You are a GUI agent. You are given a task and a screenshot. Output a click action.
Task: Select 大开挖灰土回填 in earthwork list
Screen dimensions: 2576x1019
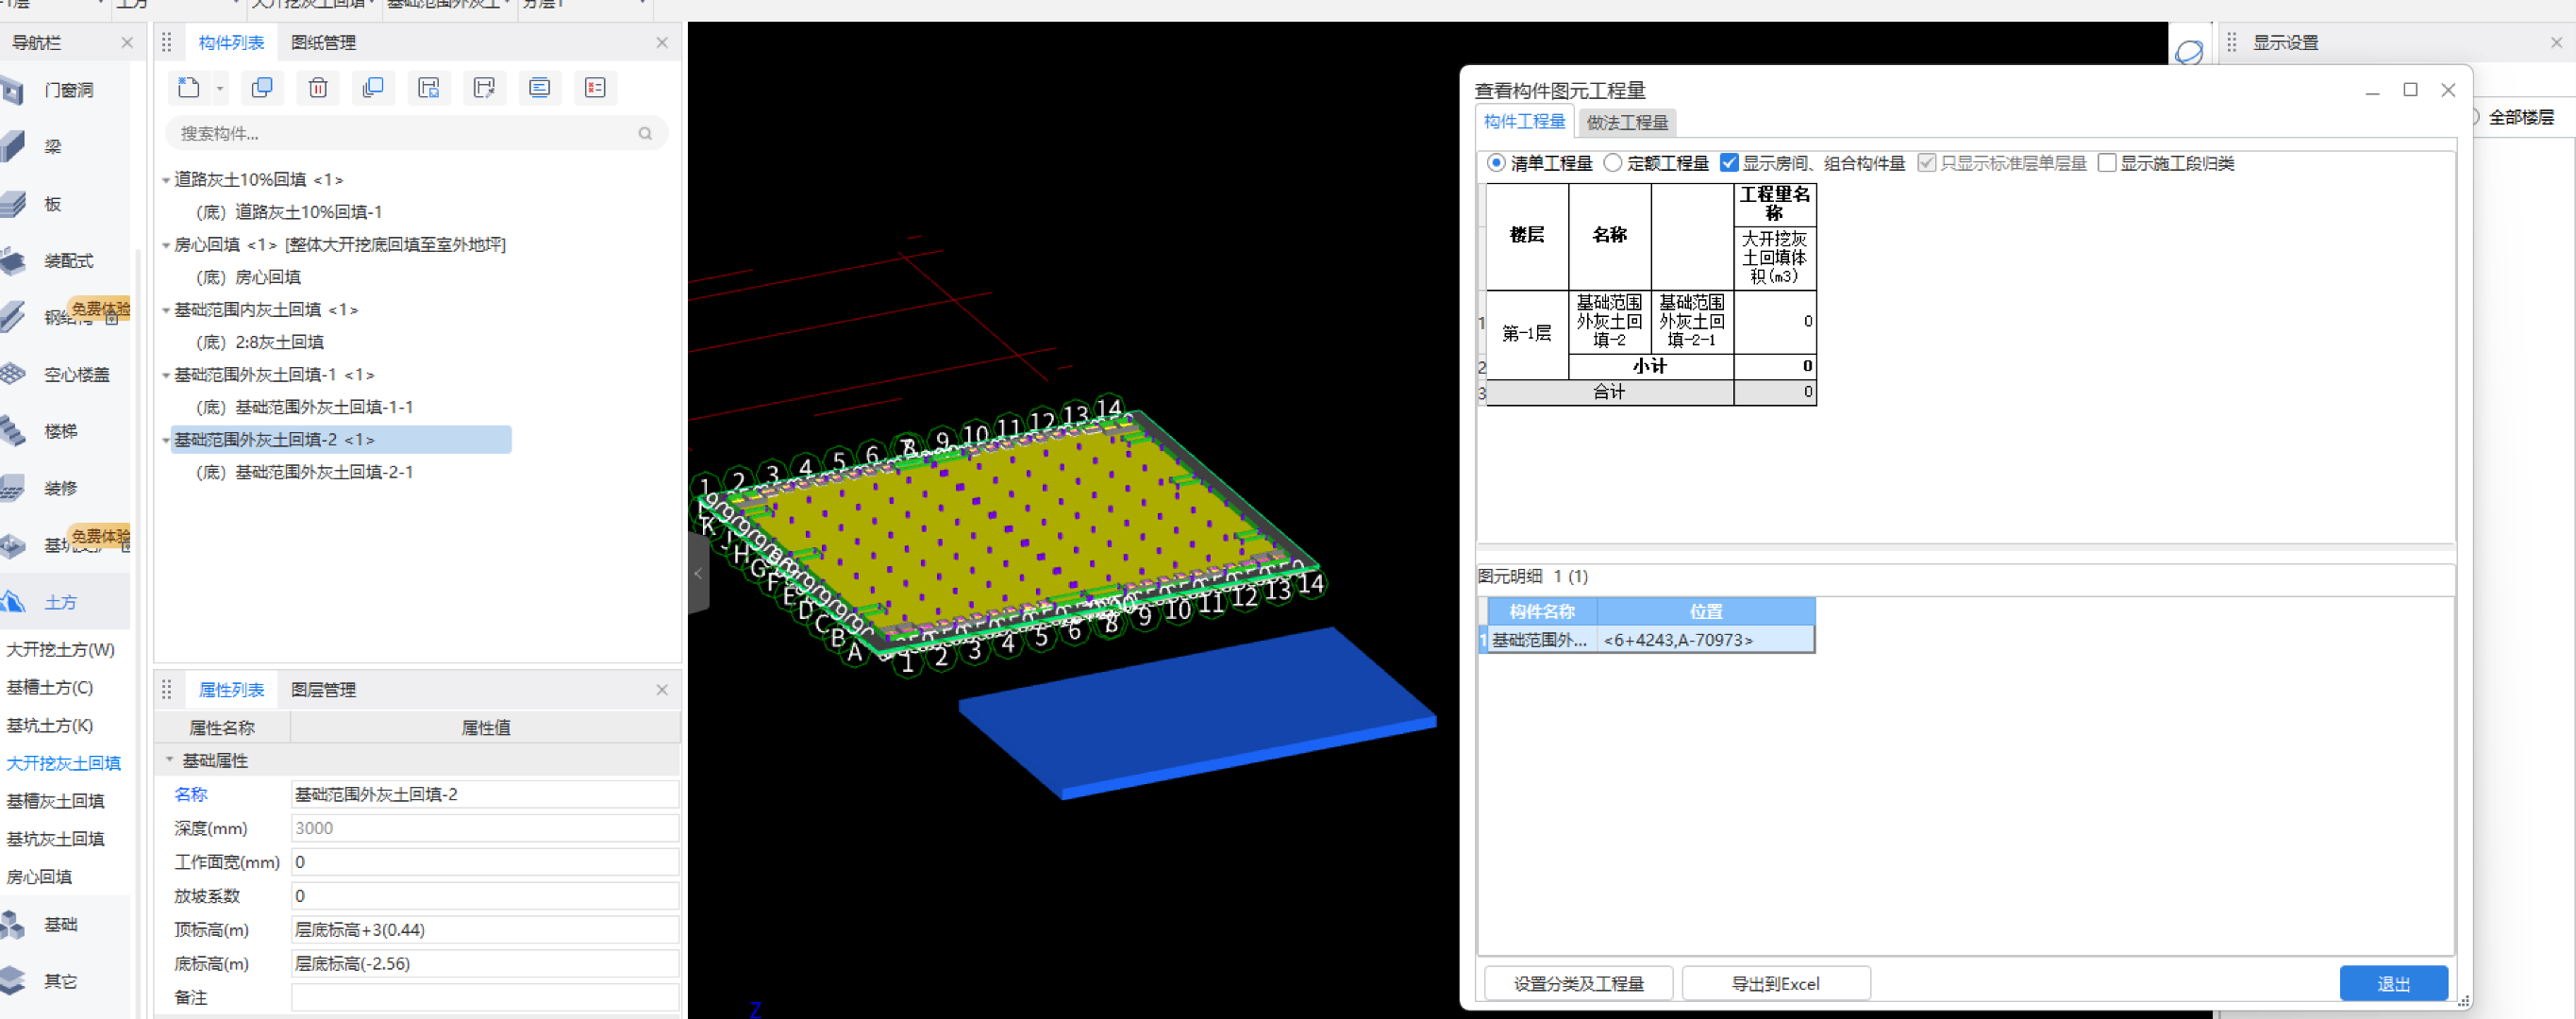pyautogui.click(x=64, y=763)
